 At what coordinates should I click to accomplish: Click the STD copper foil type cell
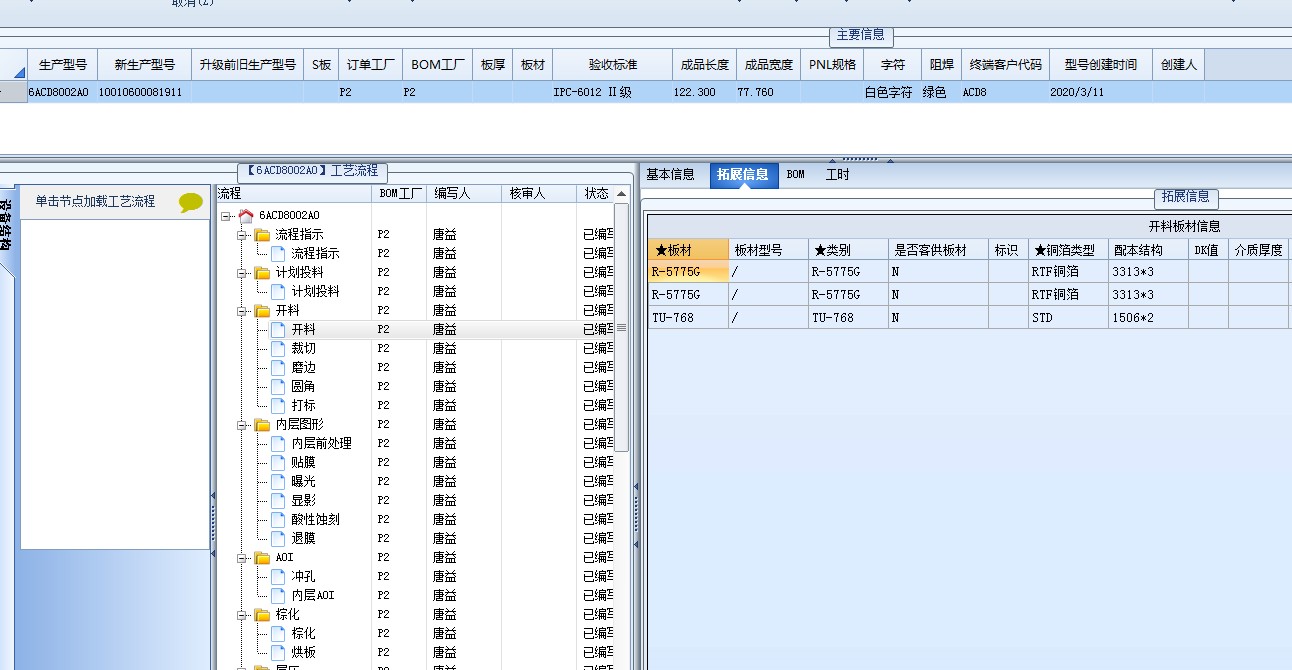click(1068, 317)
